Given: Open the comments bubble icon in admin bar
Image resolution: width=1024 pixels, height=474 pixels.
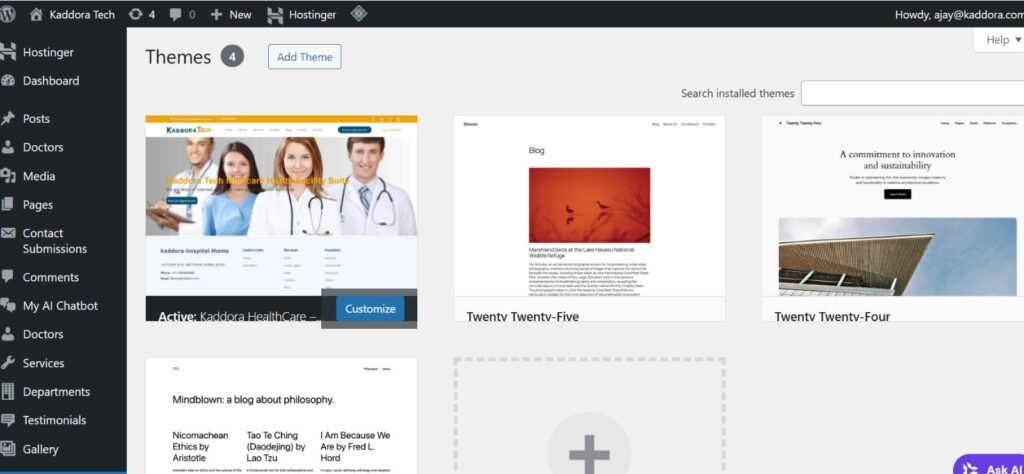Looking at the screenshot, I should [x=176, y=15].
